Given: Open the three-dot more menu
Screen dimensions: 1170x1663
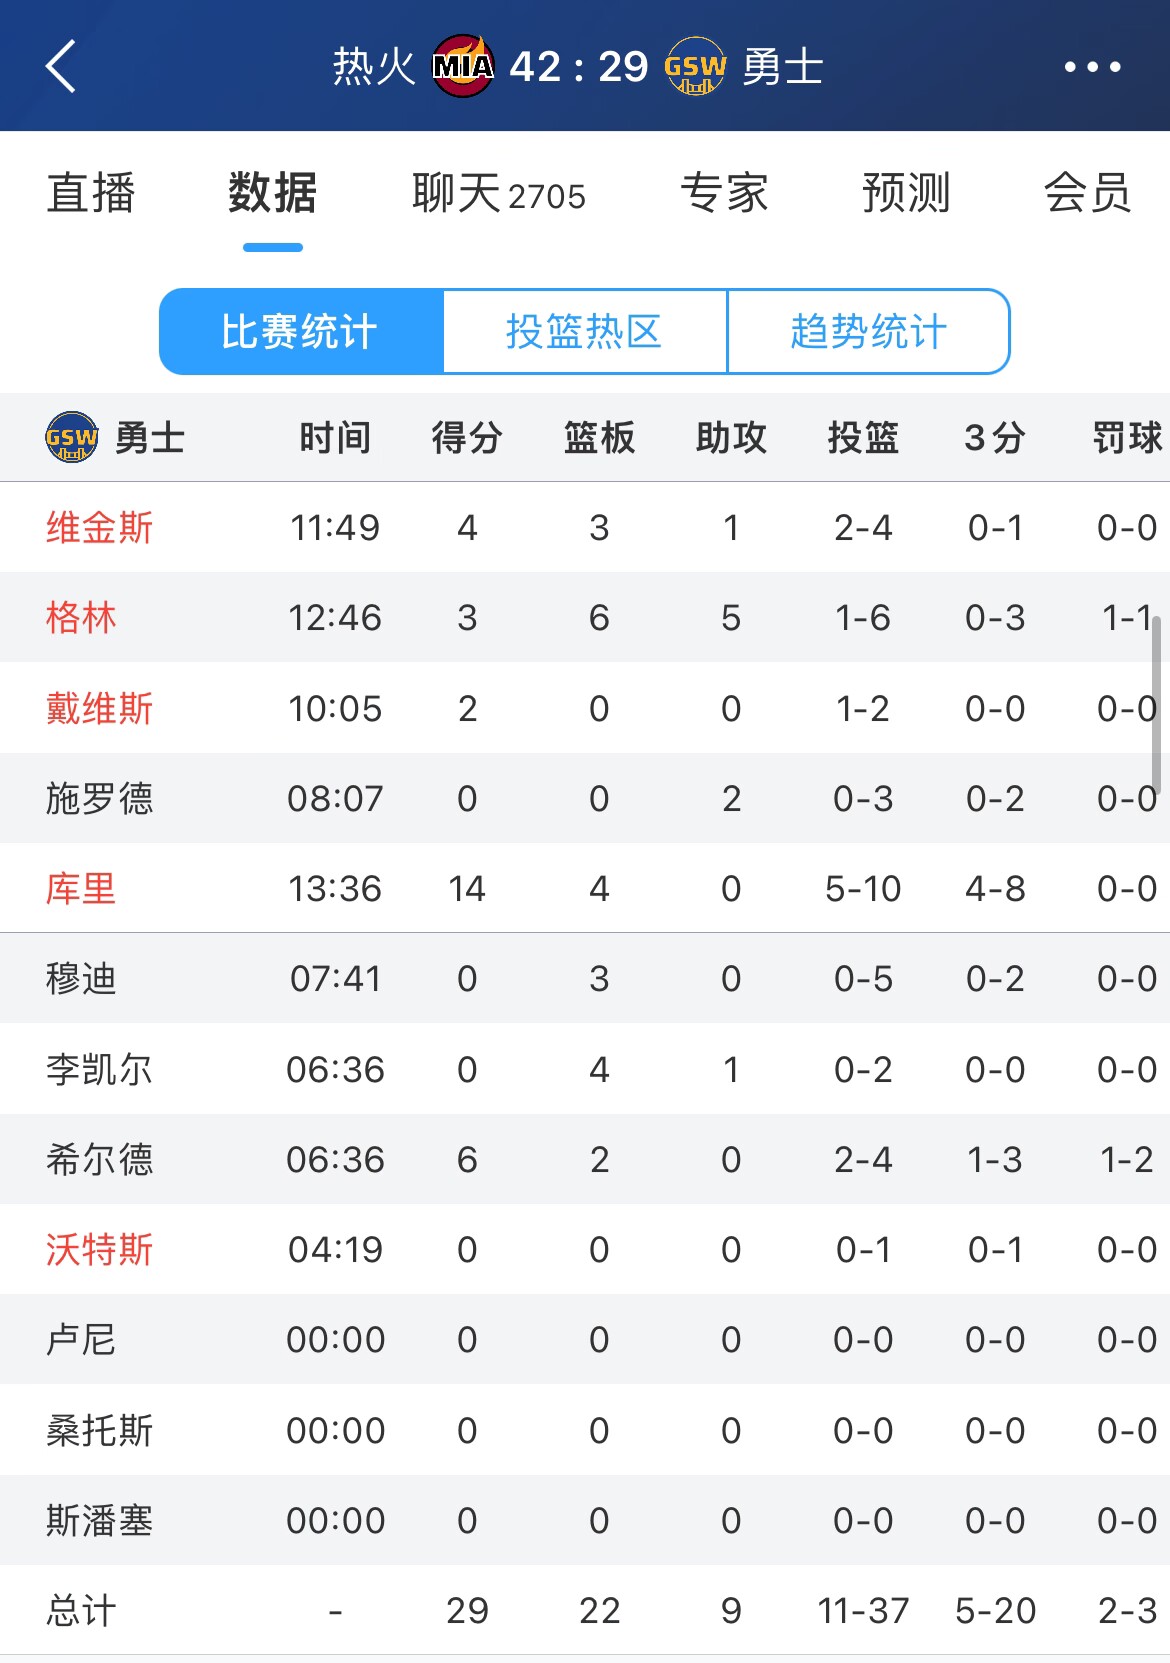Looking at the screenshot, I should [1092, 67].
